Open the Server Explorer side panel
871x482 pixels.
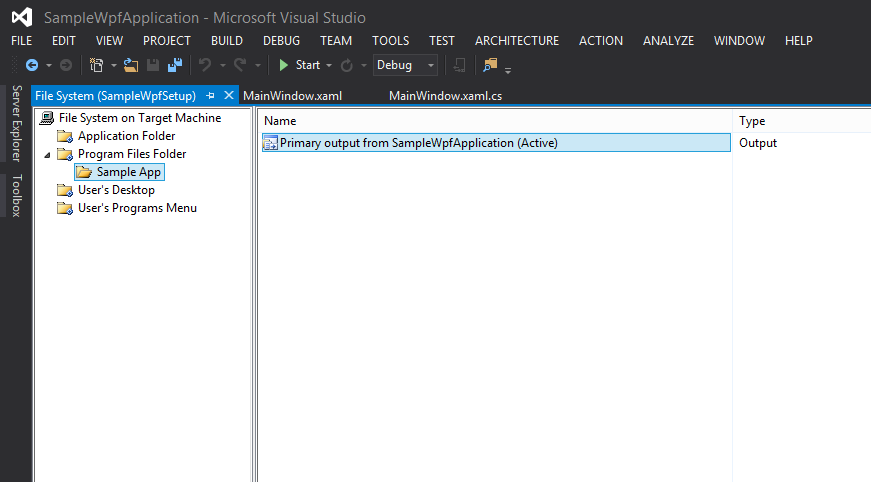pos(17,123)
